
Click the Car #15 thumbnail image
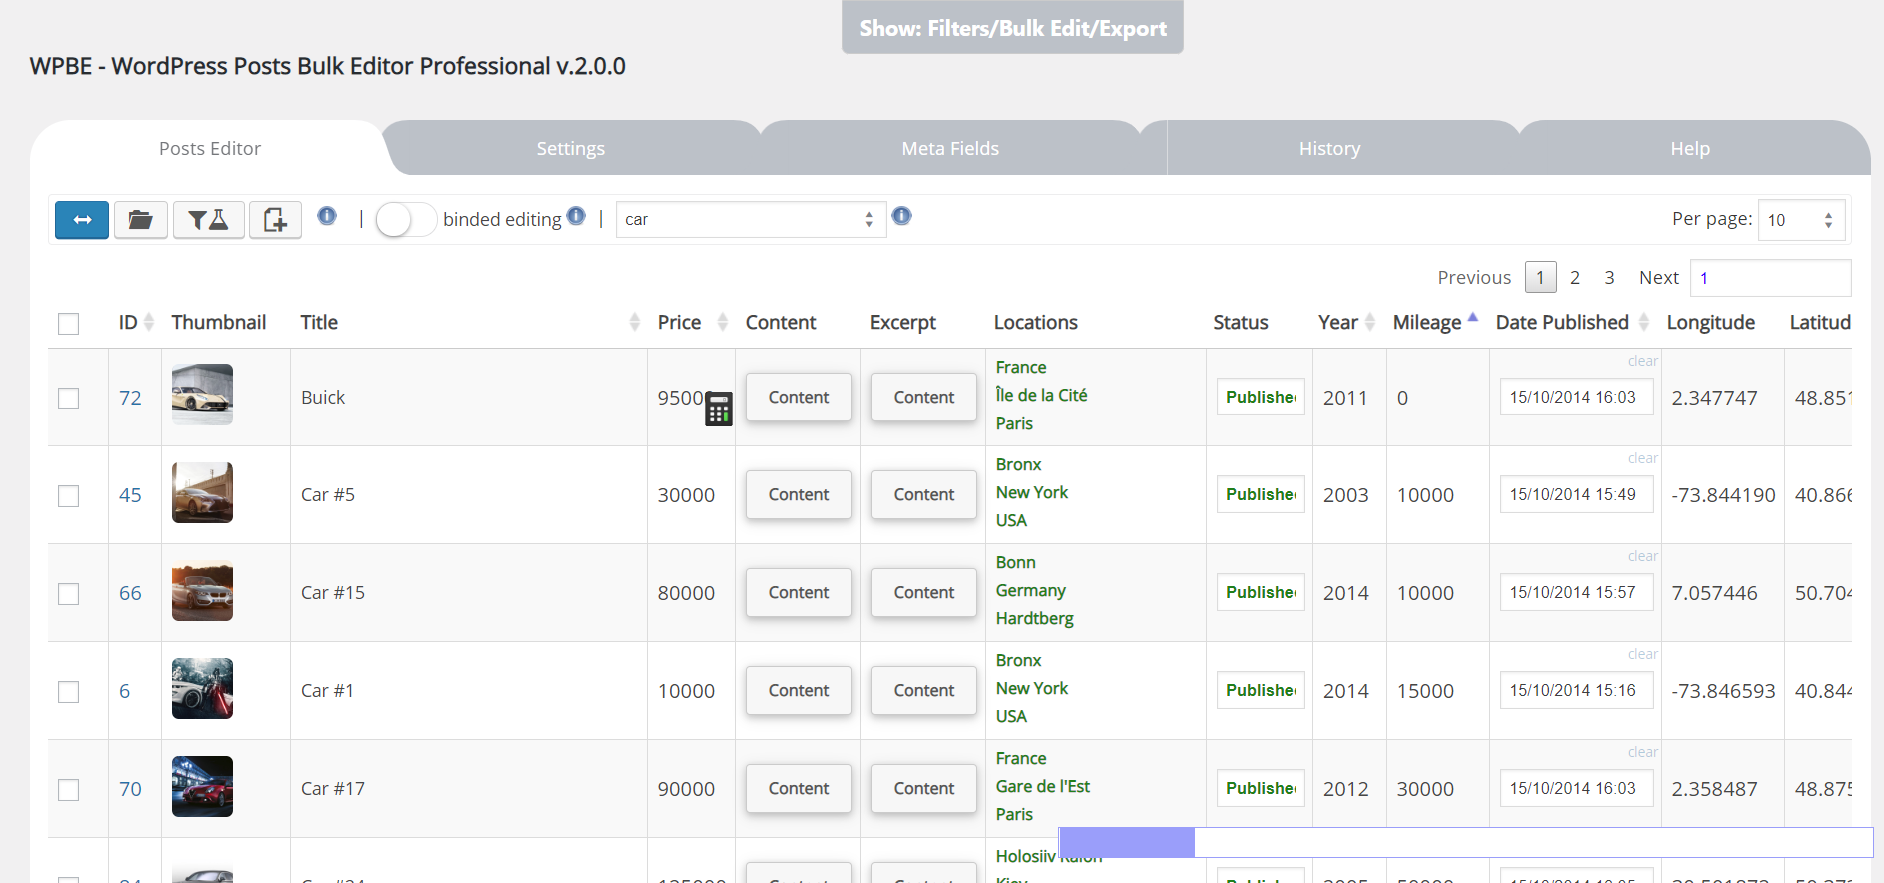[202, 592]
